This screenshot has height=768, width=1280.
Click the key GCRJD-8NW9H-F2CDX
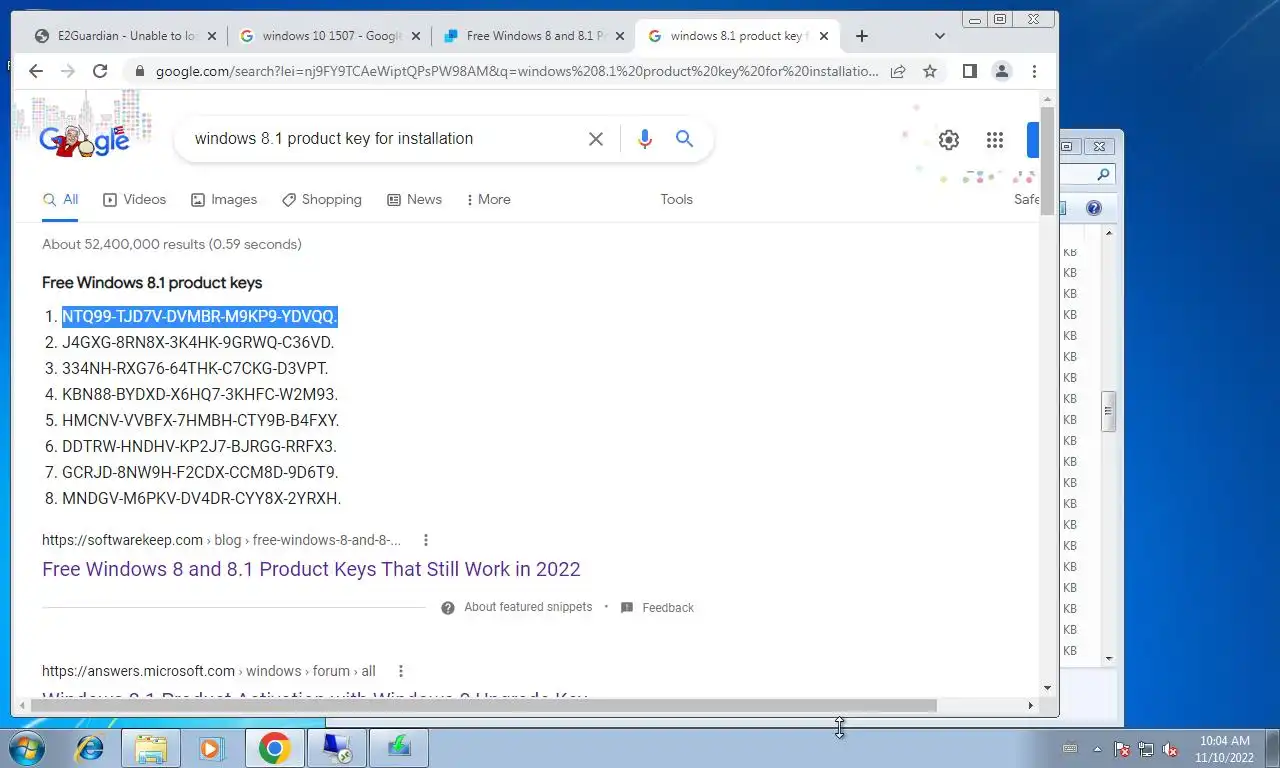200,472
